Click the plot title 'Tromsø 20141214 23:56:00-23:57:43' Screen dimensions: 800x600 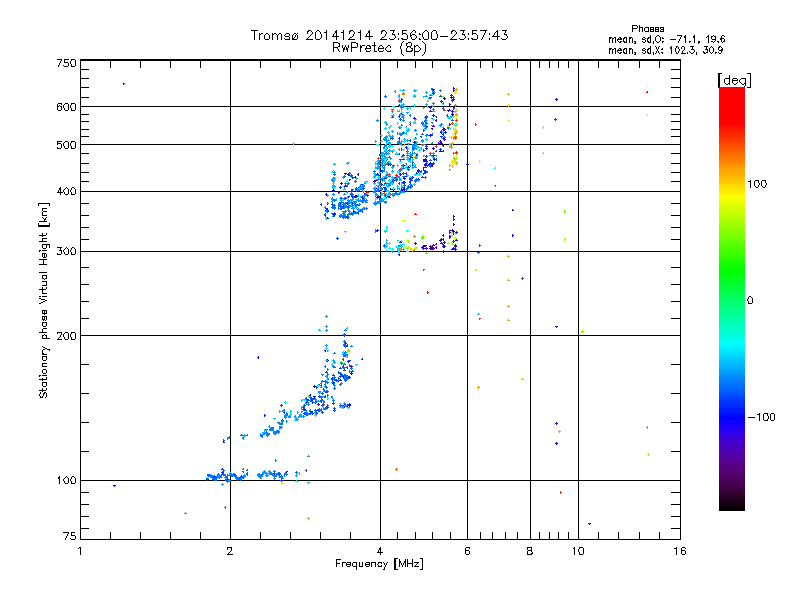(x=379, y=35)
